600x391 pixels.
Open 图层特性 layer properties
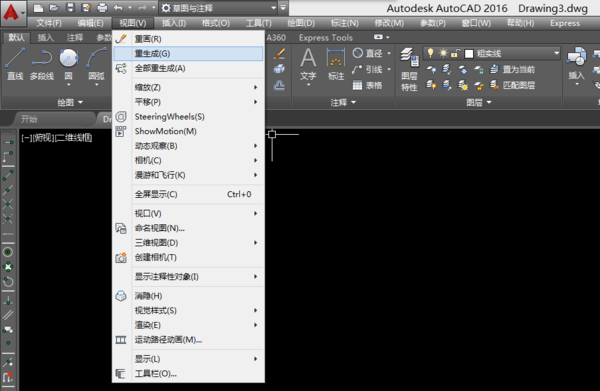coord(409,69)
